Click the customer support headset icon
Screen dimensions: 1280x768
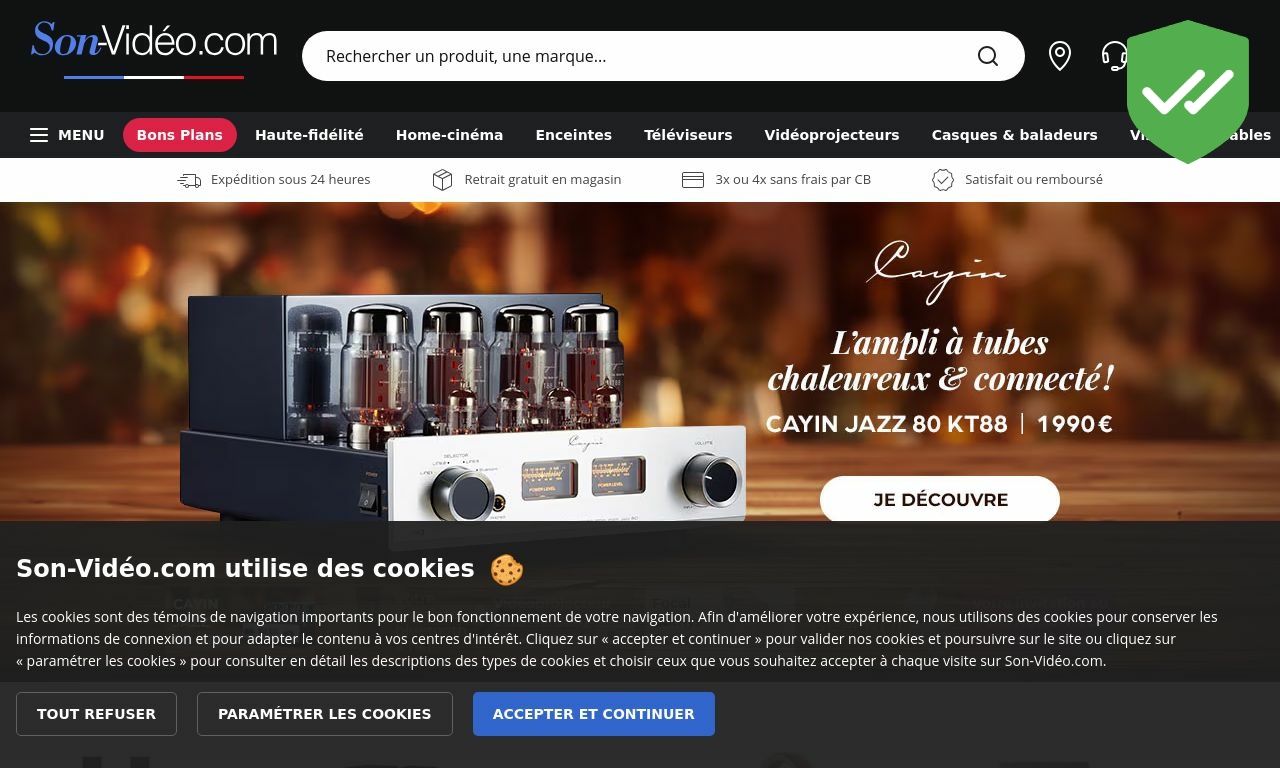tap(1114, 56)
